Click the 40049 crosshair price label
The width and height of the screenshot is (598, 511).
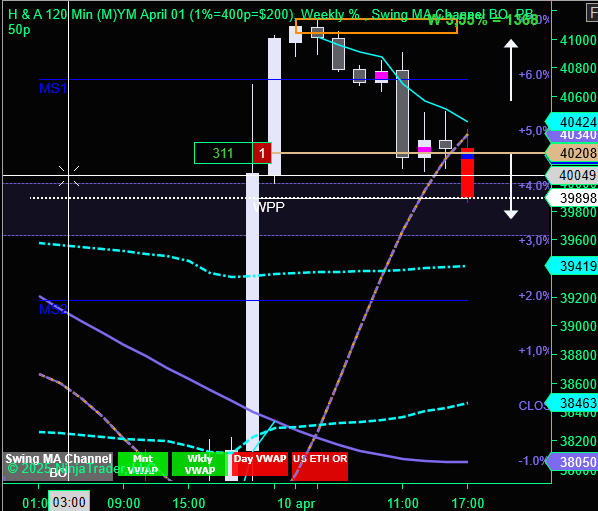(x=572, y=175)
